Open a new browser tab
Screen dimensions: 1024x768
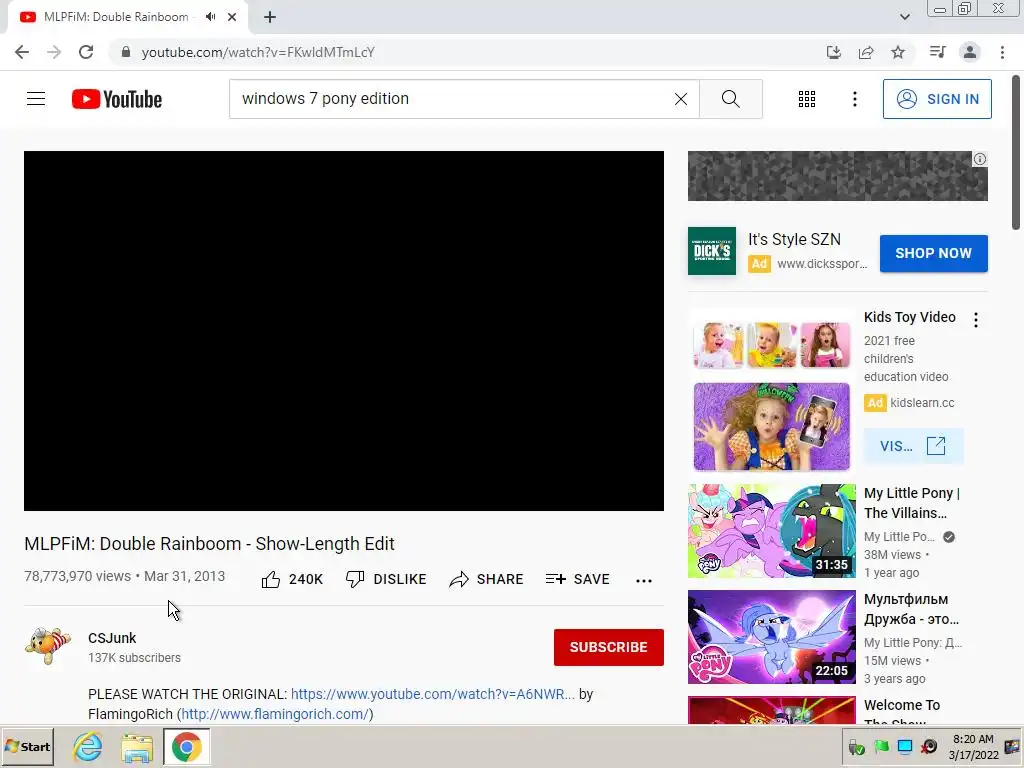click(x=270, y=17)
